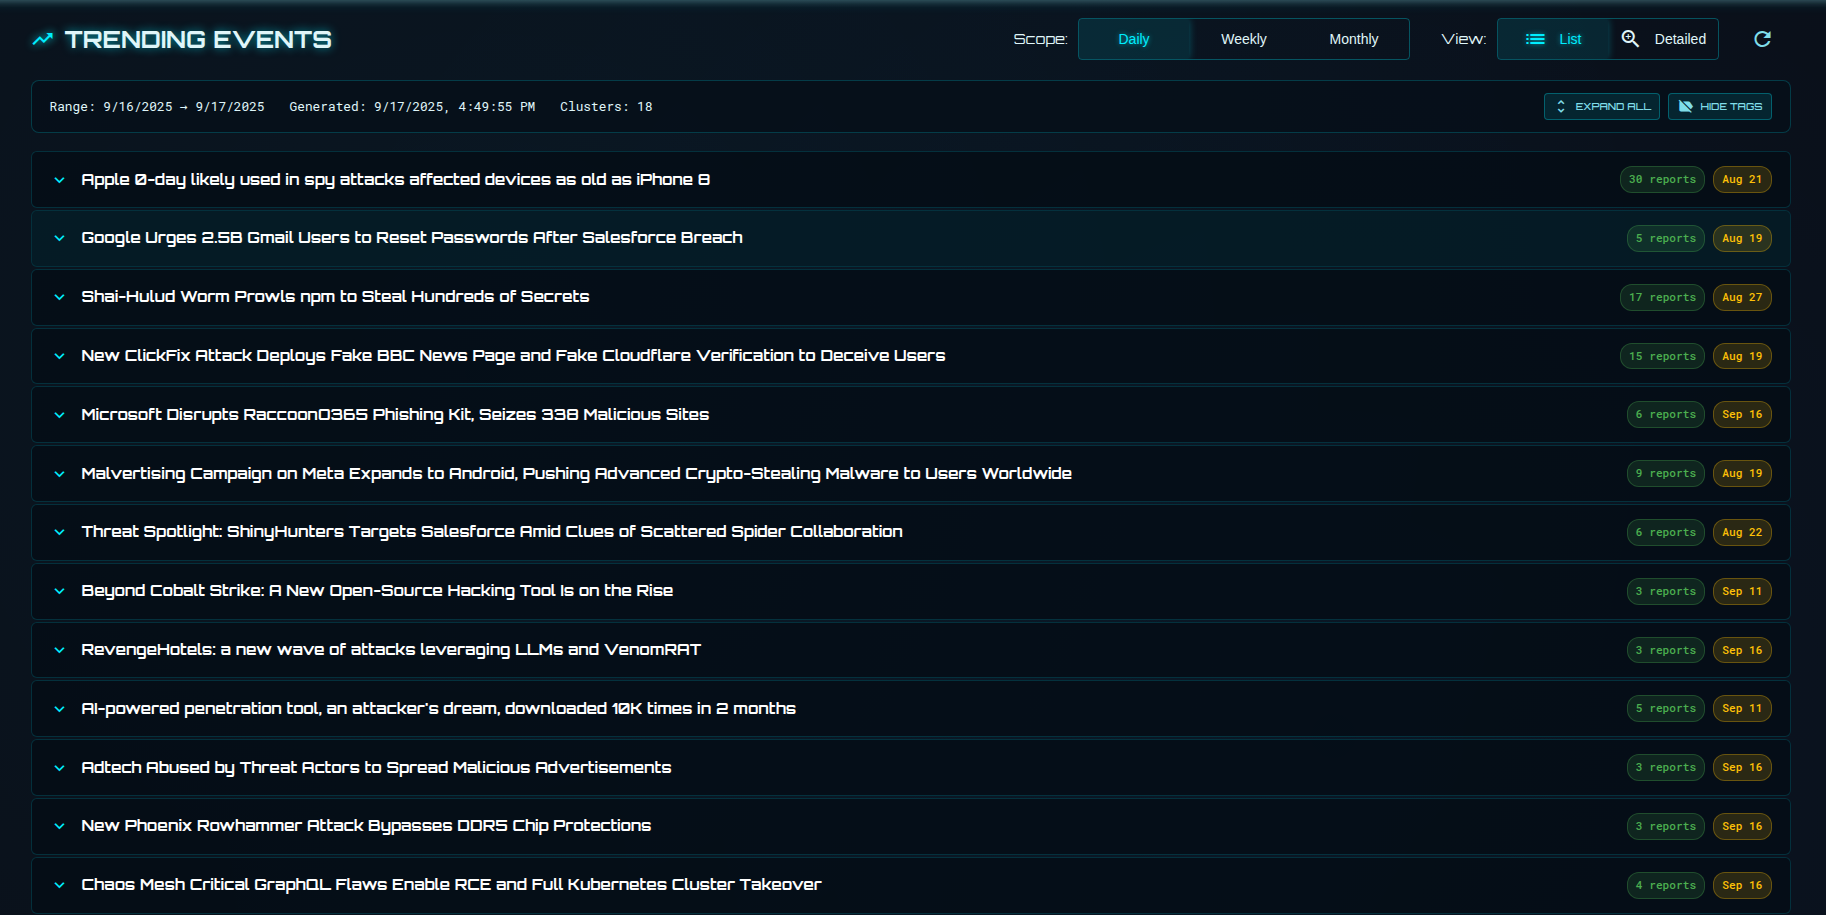The height and width of the screenshot is (915, 1826).
Task: Click the Hide Tags tag icon
Action: [1685, 106]
